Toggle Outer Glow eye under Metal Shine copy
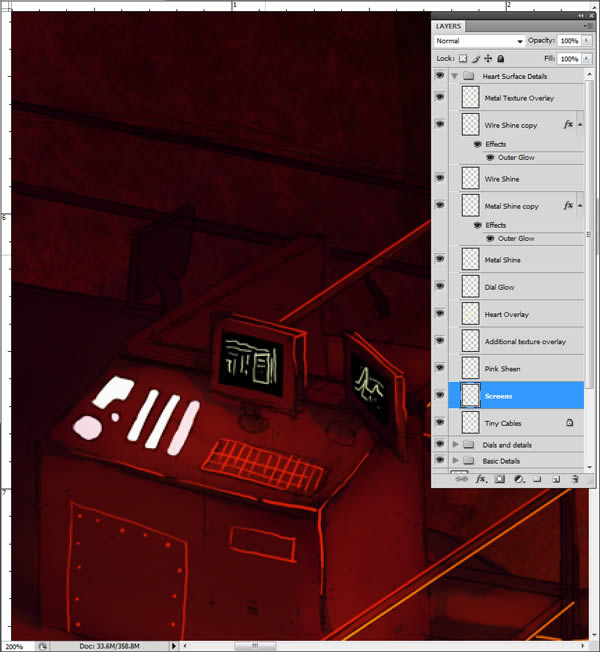 pyautogui.click(x=490, y=238)
